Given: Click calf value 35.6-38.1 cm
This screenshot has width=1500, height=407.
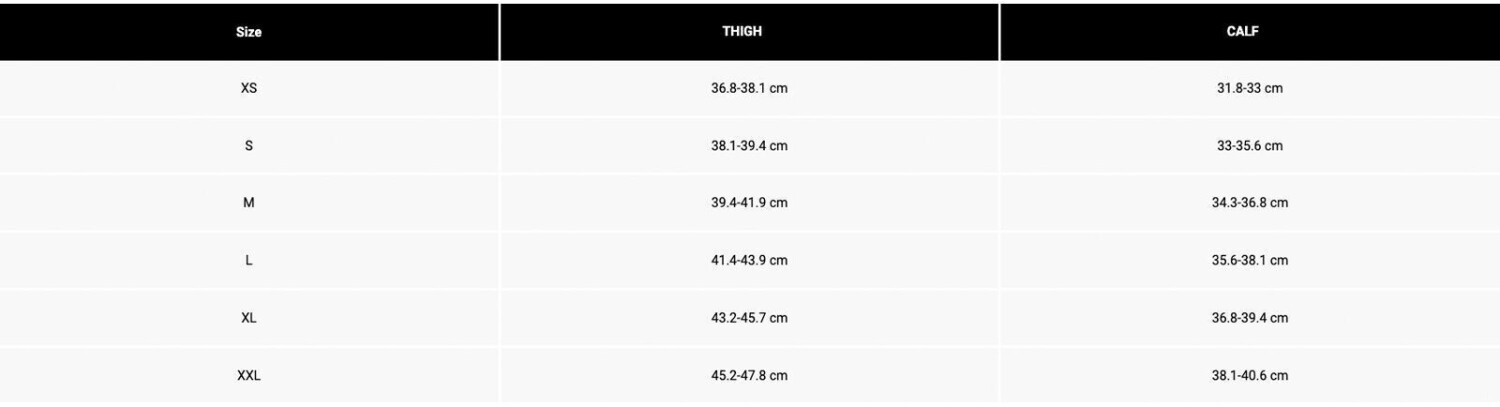Looking at the screenshot, I should pos(1249,261).
